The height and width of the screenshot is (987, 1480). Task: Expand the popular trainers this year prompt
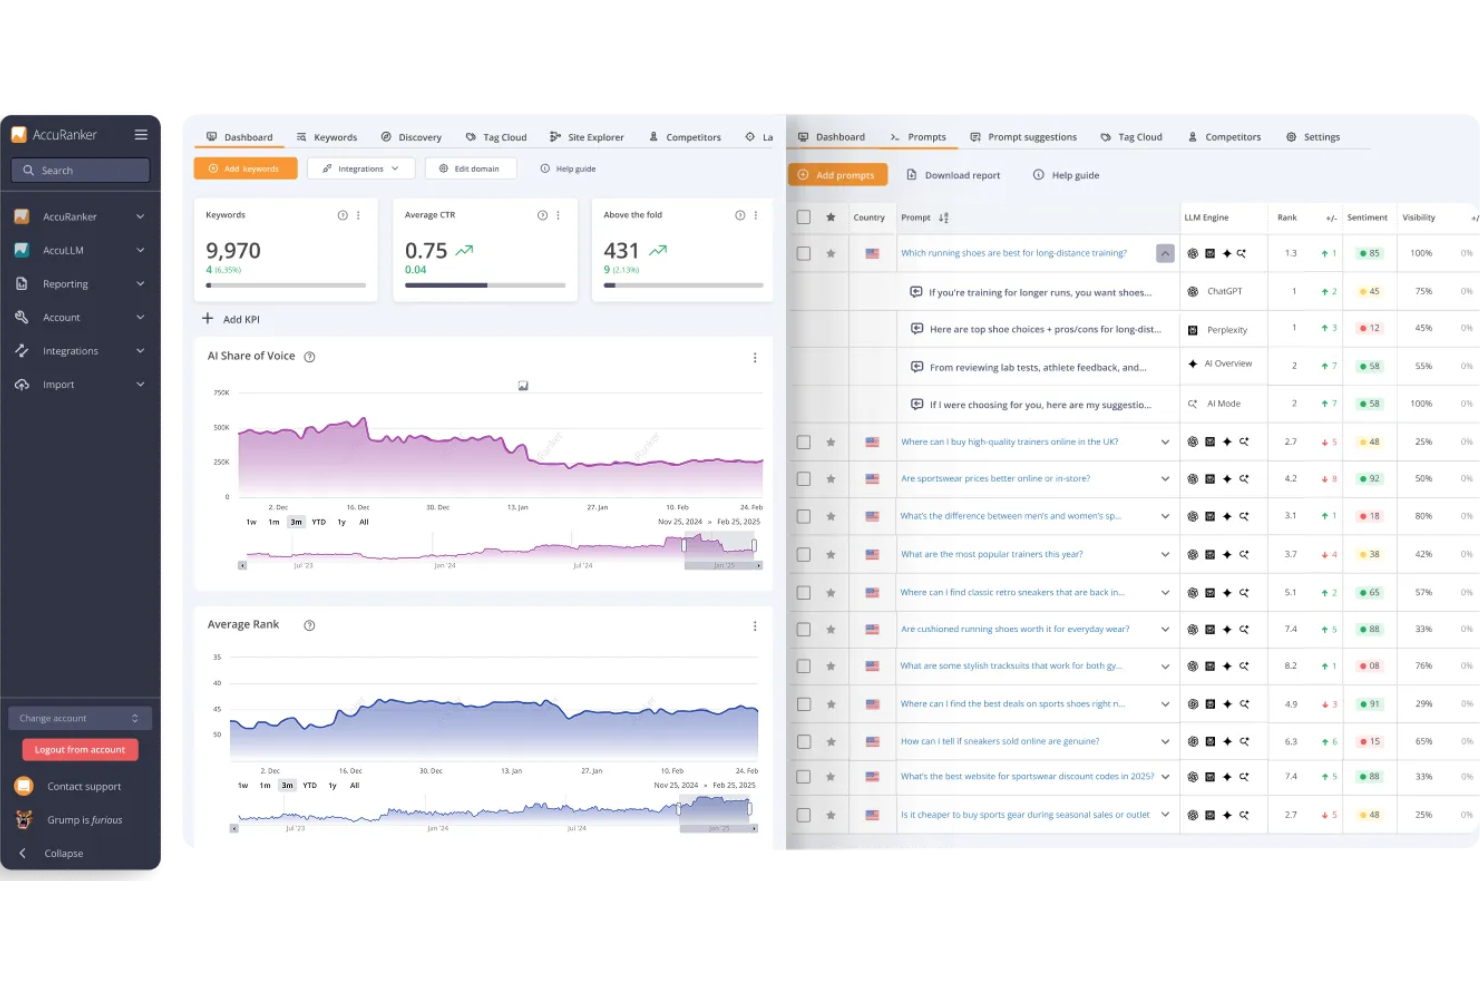point(1164,553)
